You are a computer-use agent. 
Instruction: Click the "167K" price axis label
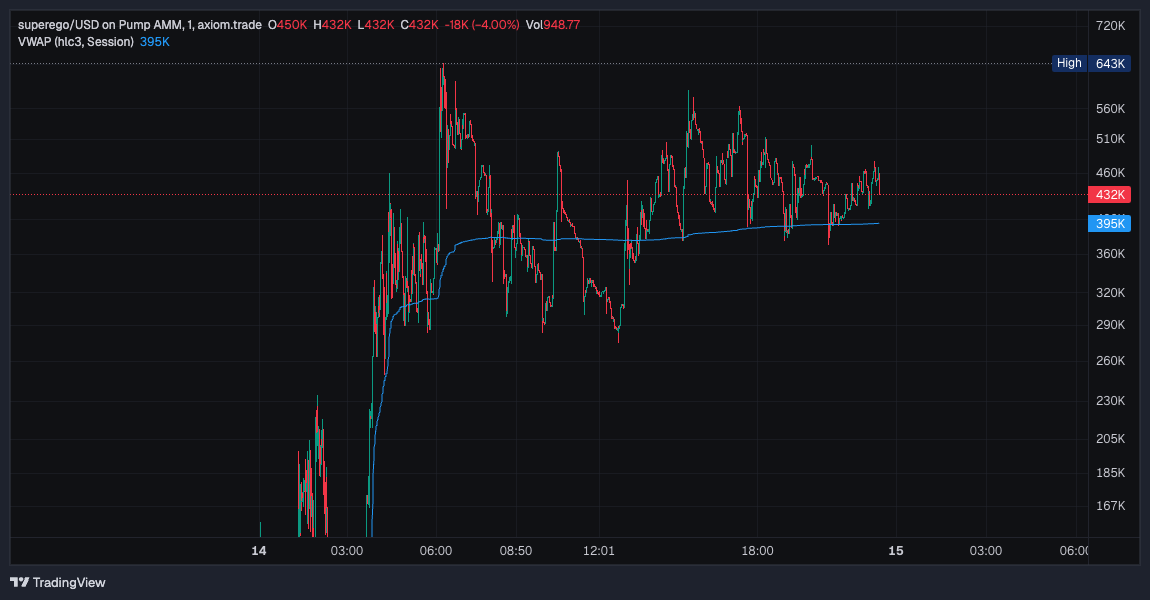coord(1110,506)
